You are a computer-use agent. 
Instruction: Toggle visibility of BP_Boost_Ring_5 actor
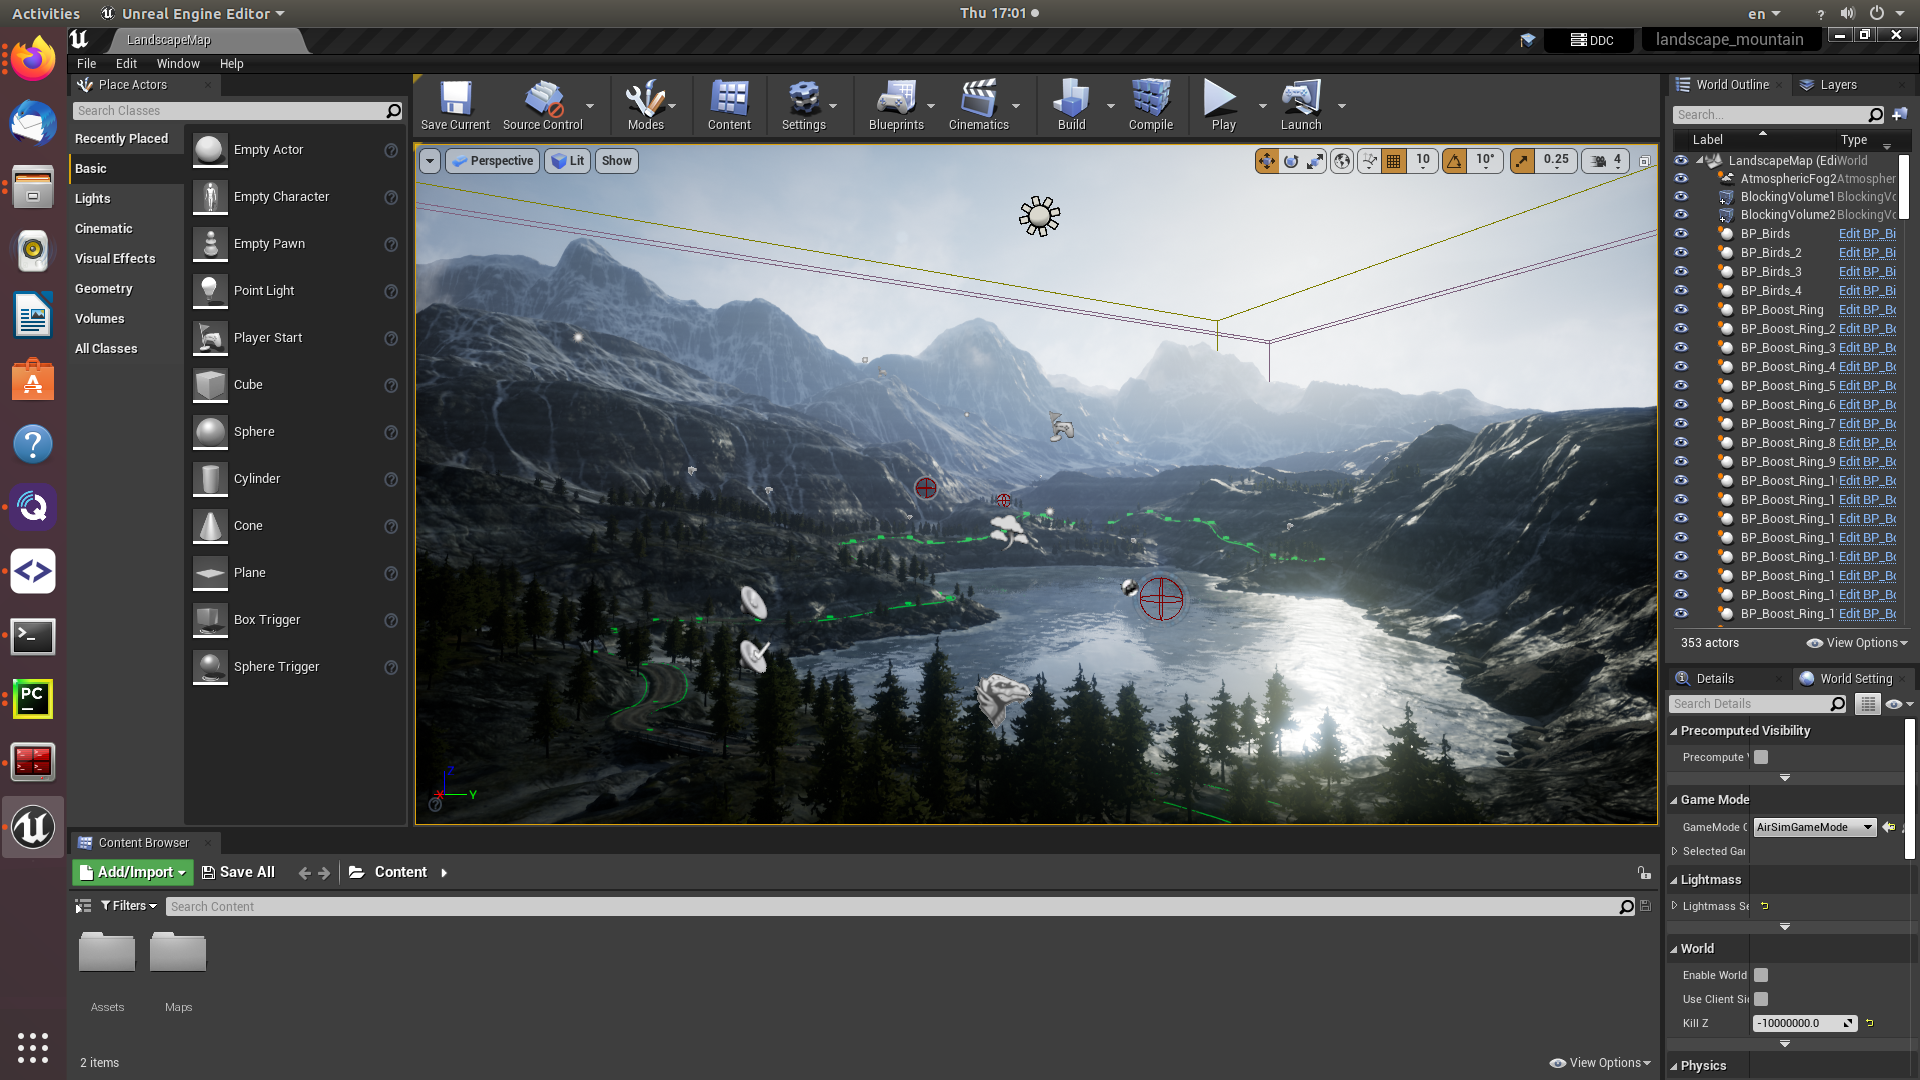(1681, 386)
